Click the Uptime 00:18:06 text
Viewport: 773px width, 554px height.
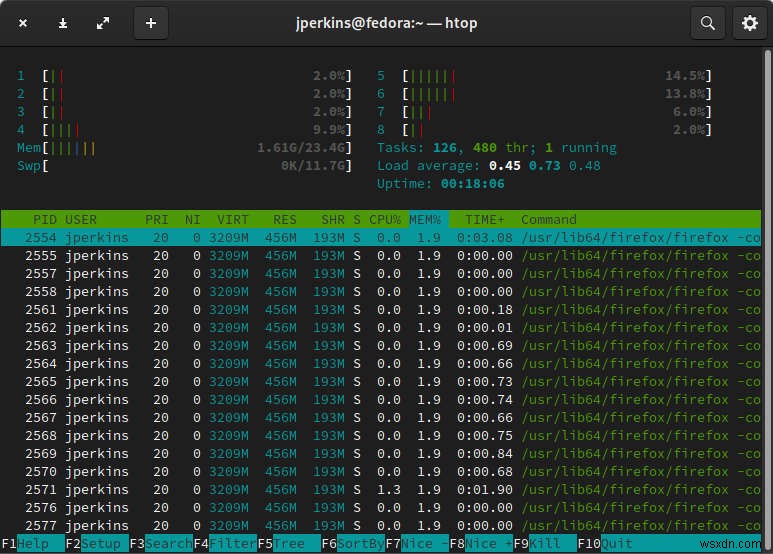tap(441, 184)
